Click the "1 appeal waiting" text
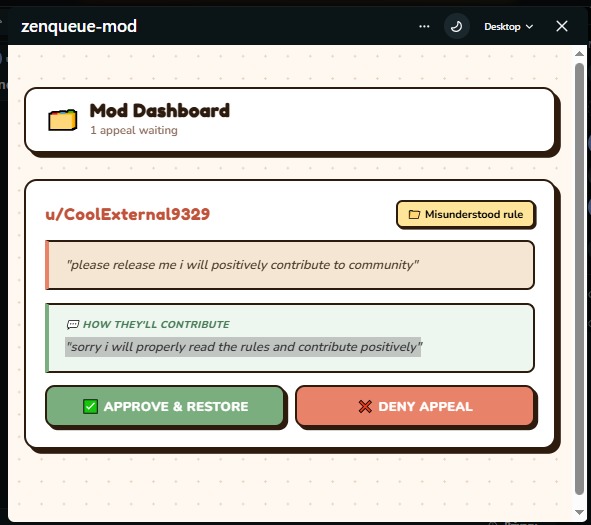The width and height of the screenshot is (591, 525). point(134,130)
